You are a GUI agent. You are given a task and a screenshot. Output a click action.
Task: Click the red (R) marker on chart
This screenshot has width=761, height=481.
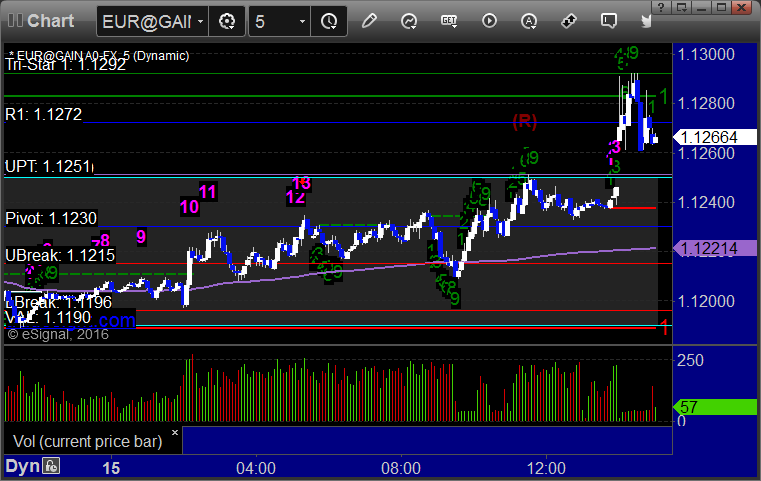pyautogui.click(x=525, y=121)
